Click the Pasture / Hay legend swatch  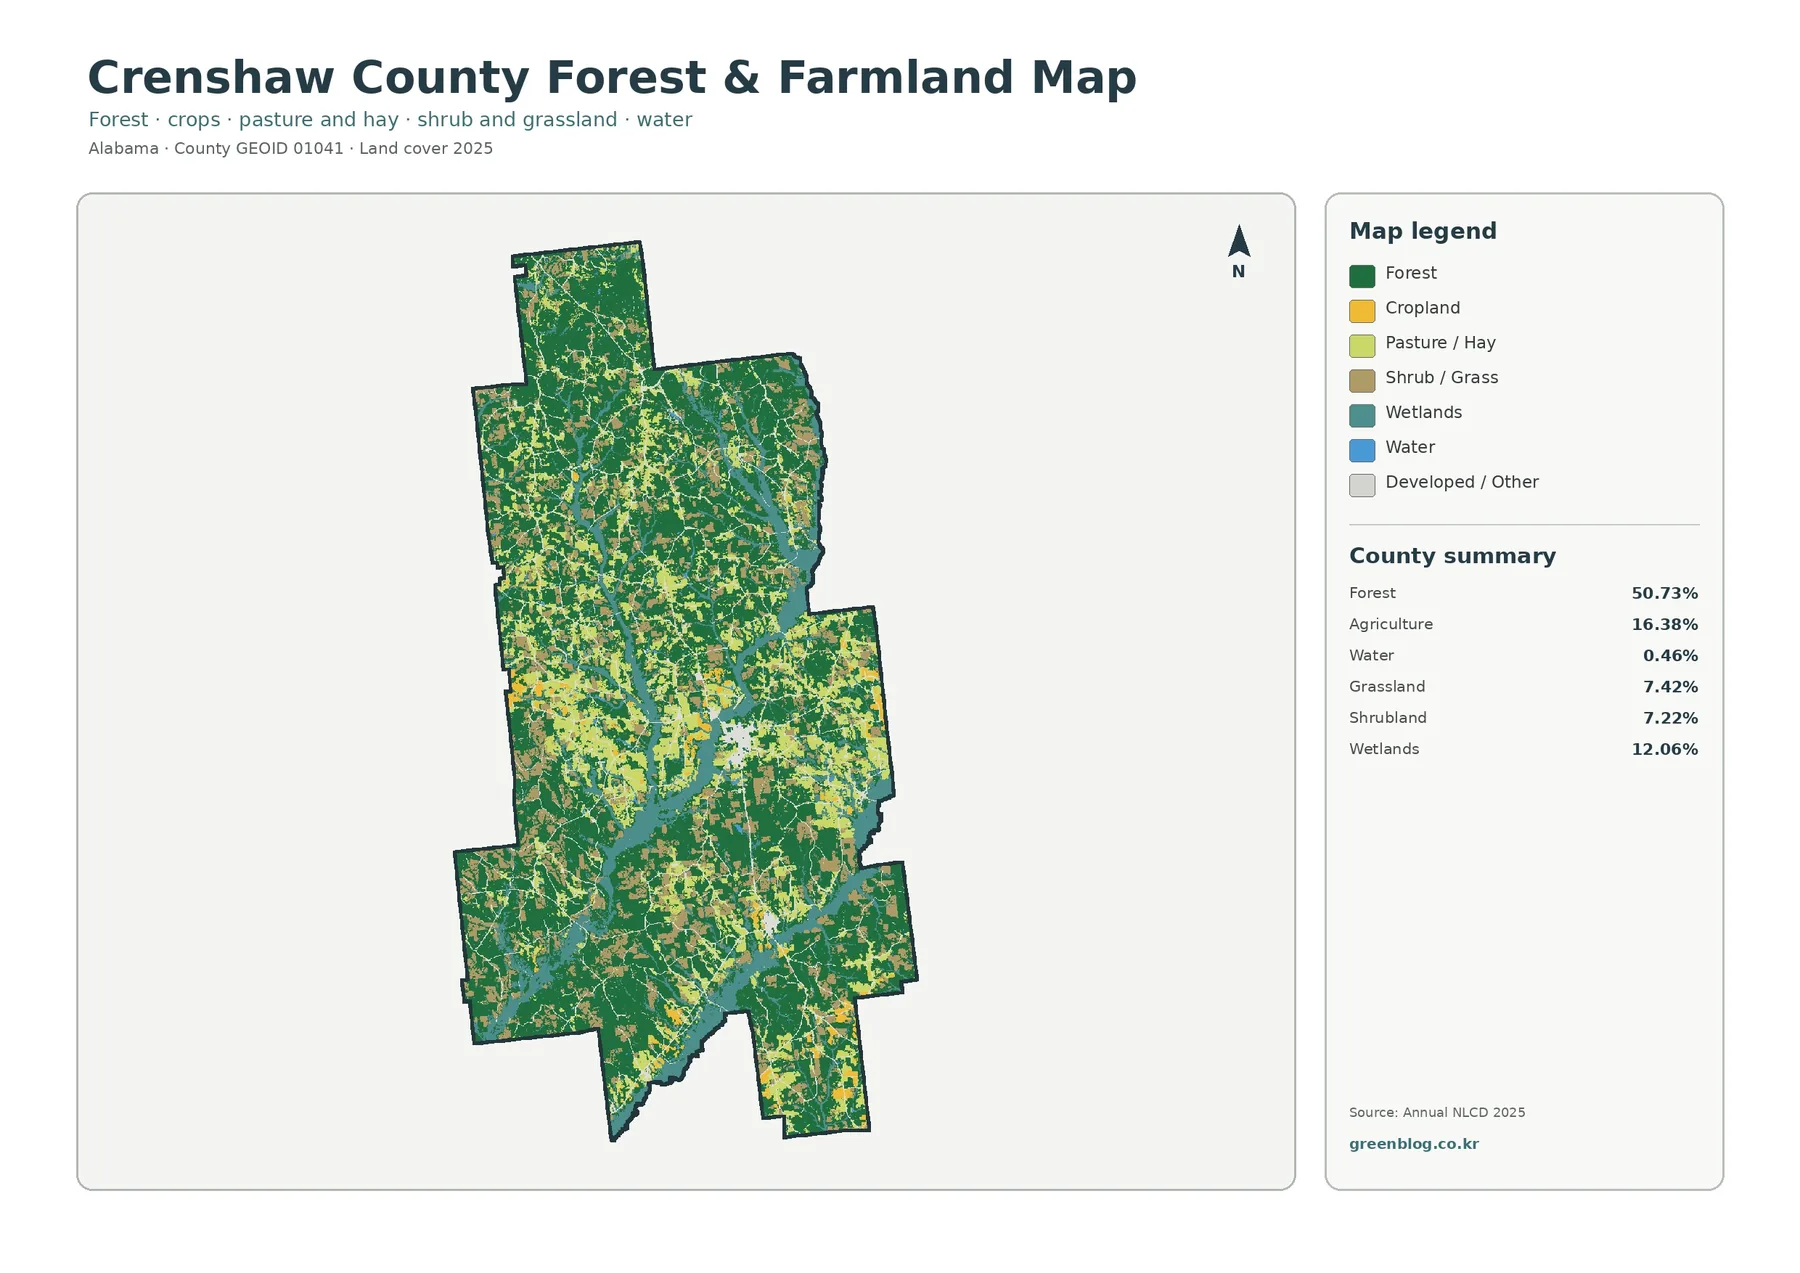[x=1362, y=346]
